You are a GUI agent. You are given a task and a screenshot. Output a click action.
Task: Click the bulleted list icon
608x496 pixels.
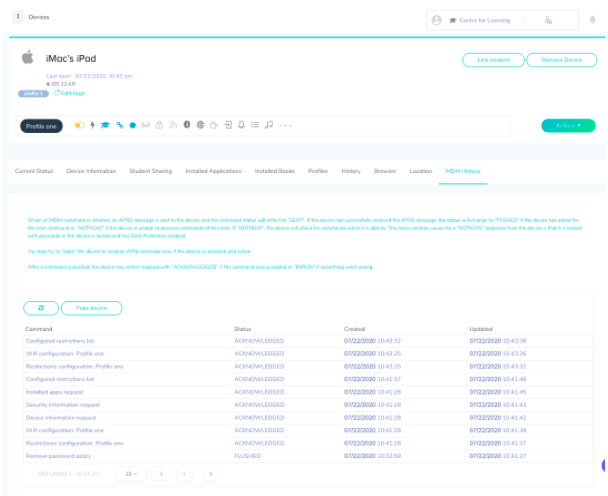tap(255, 124)
